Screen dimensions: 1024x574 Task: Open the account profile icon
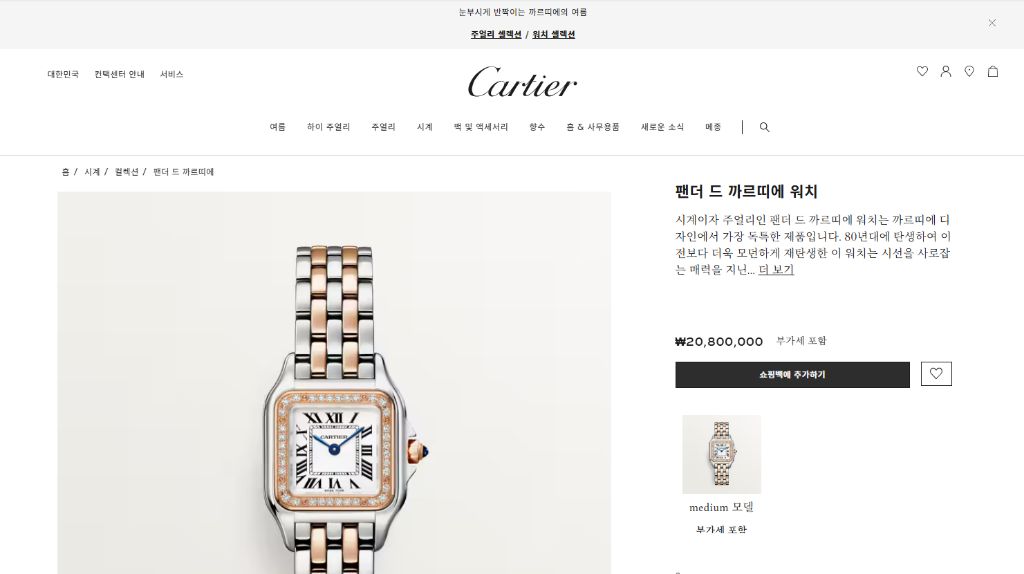coord(946,71)
